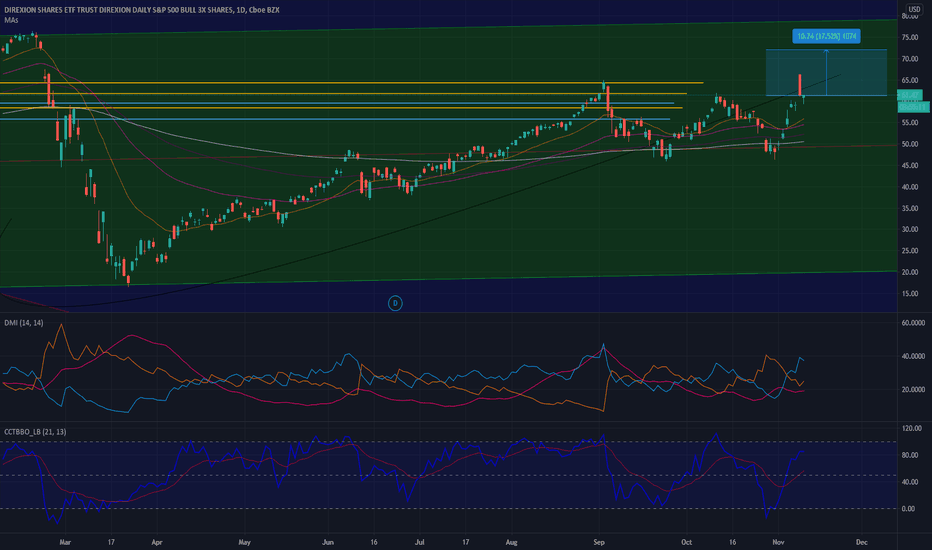932x550 pixels.
Task: Click the 50.00 price axis label
Action: coord(910,144)
